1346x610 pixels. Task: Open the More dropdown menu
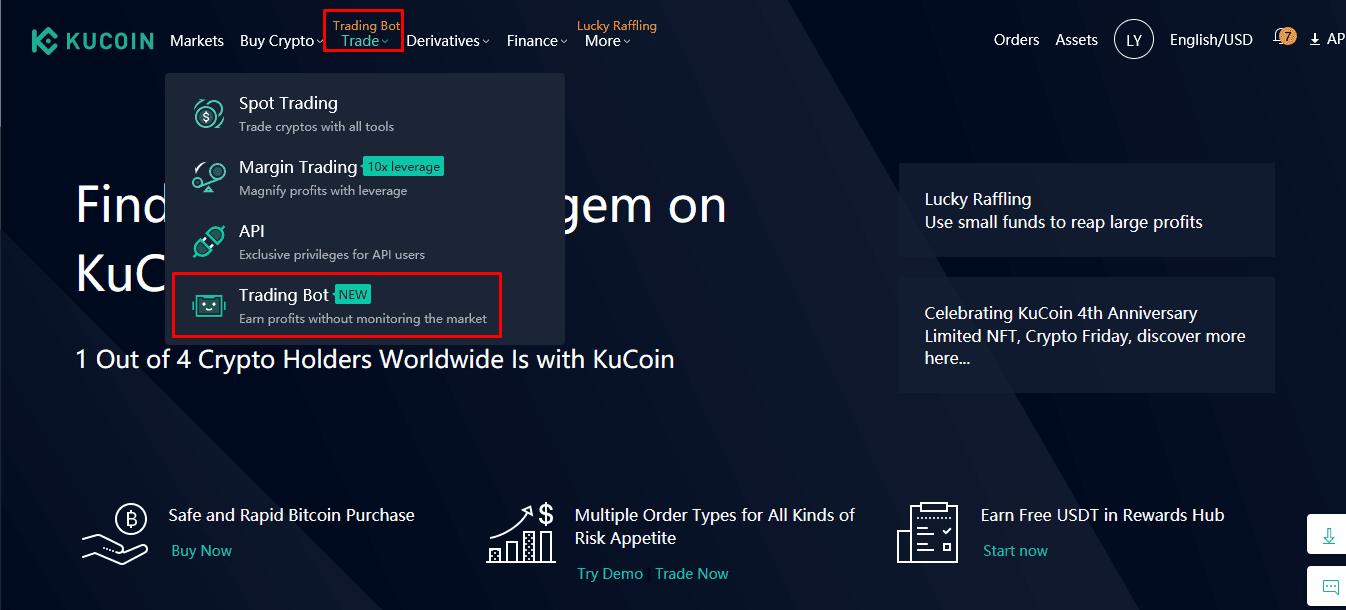coord(607,41)
